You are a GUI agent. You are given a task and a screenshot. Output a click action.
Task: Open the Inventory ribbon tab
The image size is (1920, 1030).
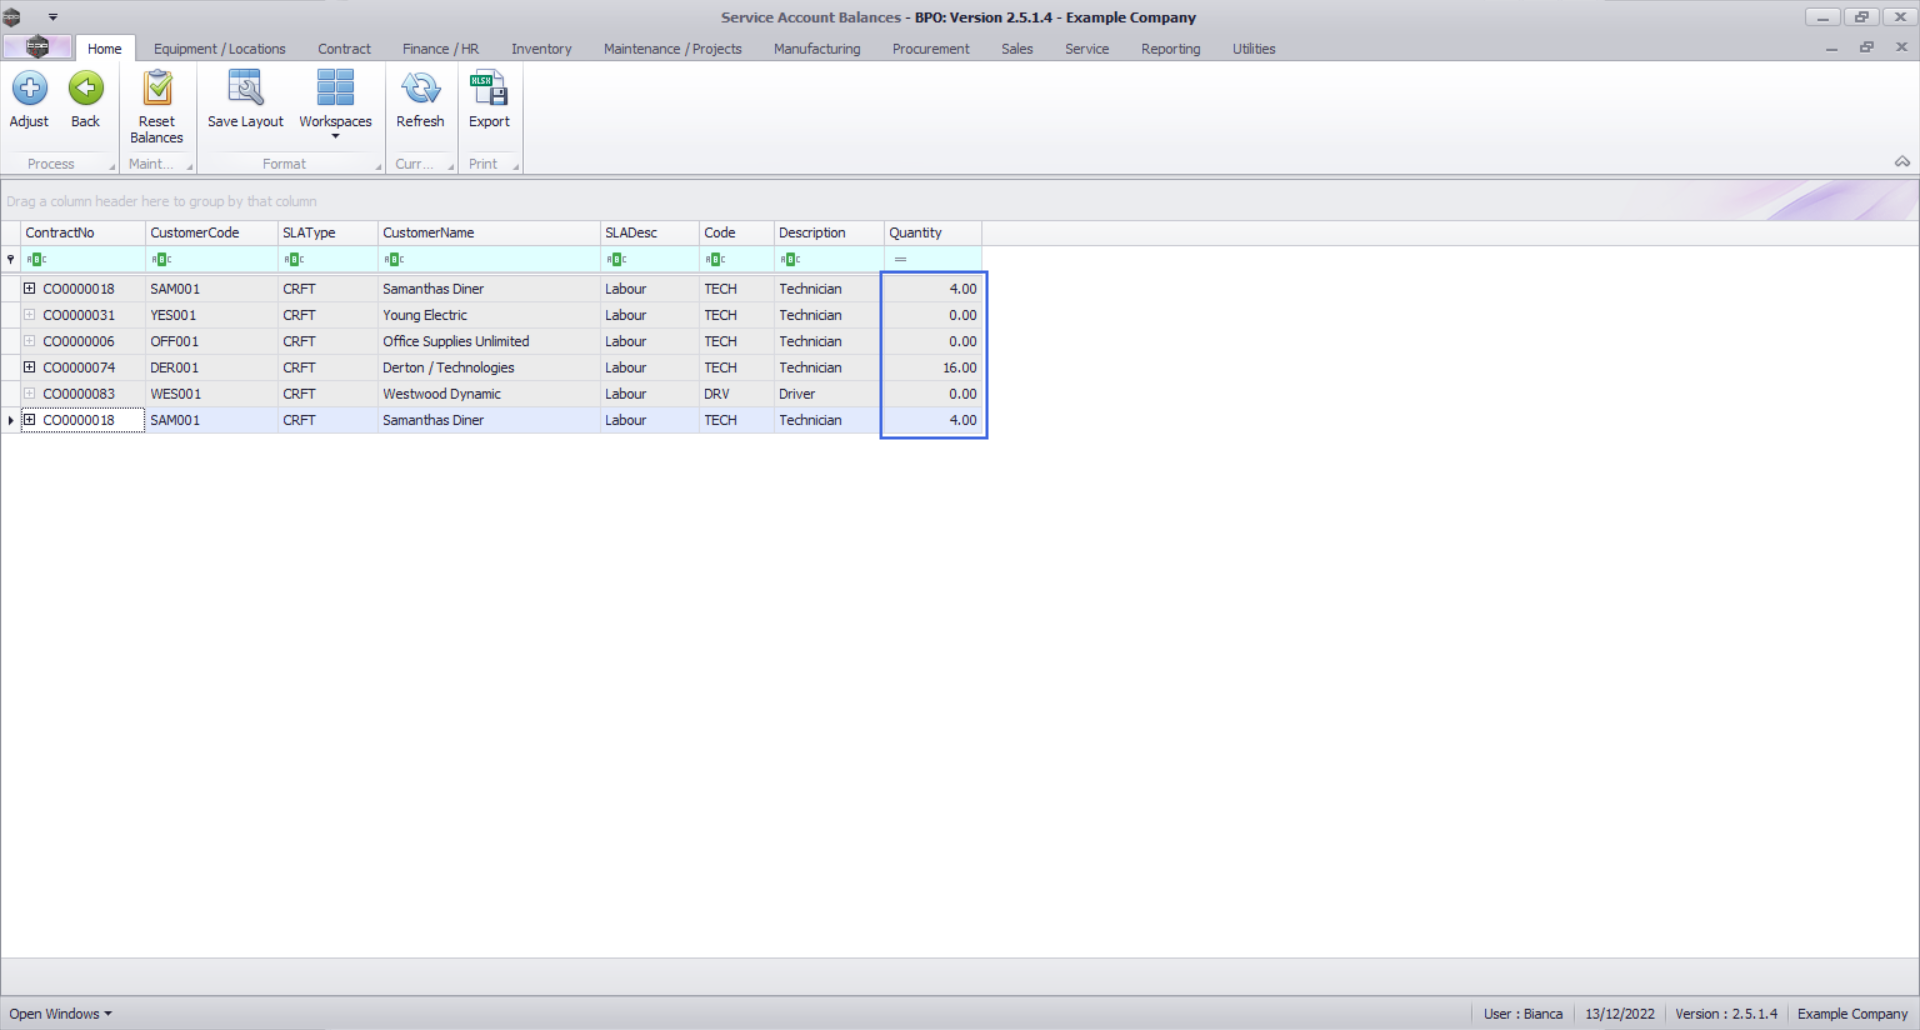click(541, 48)
